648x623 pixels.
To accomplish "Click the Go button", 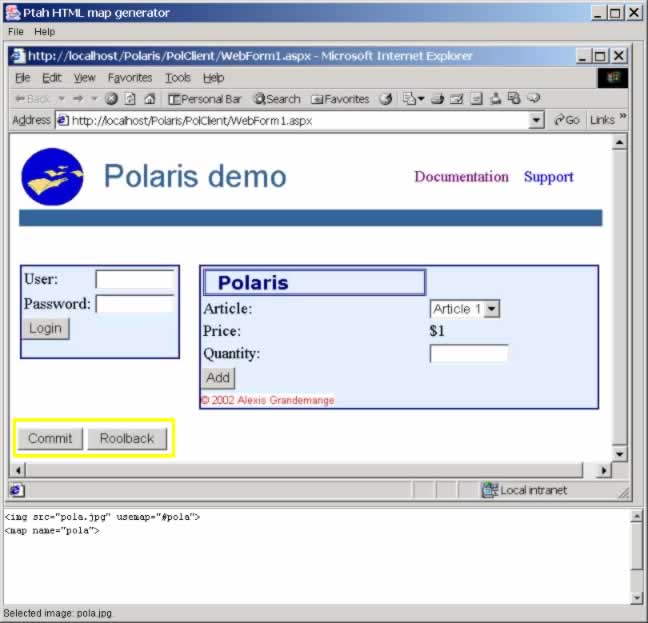I will 567,120.
